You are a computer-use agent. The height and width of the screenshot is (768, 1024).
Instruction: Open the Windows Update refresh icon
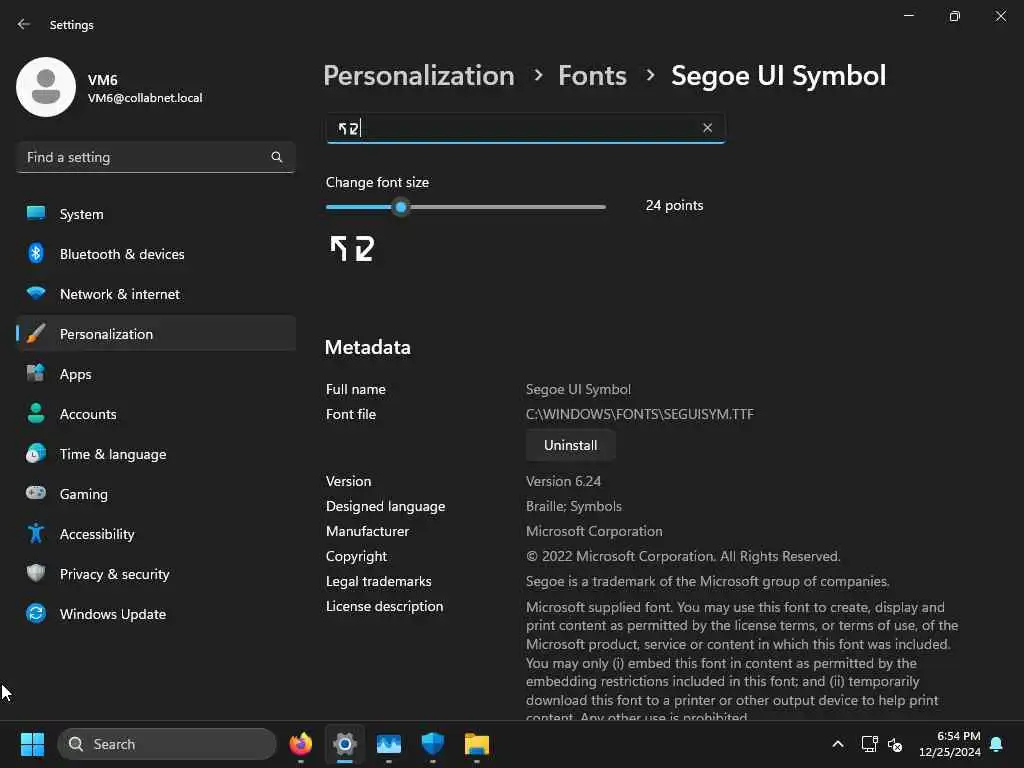click(x=36, y=613)
